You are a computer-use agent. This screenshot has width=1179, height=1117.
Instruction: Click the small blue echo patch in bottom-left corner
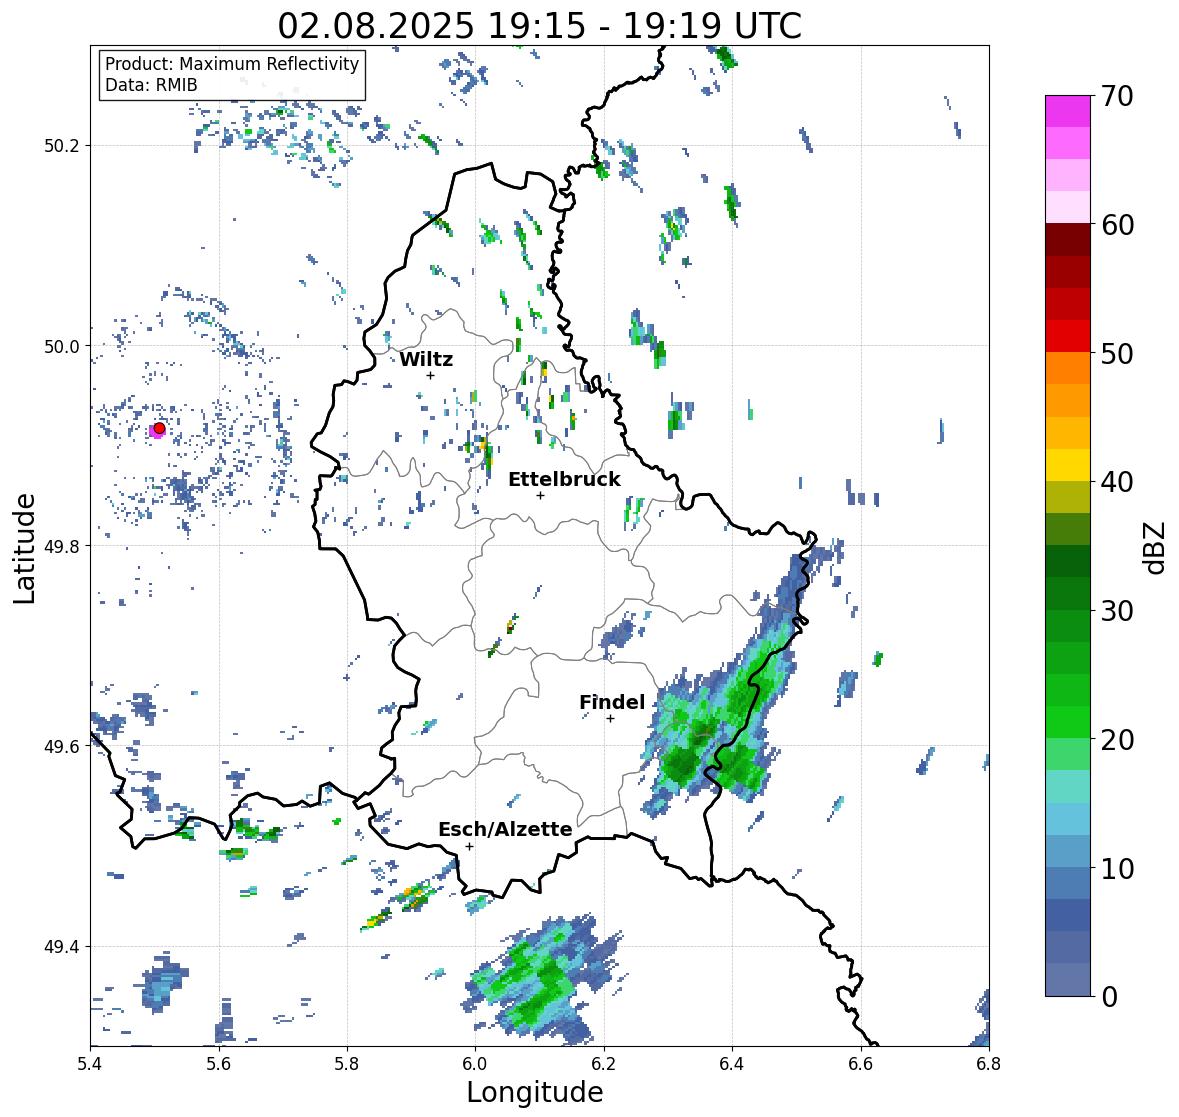(163, 982)
